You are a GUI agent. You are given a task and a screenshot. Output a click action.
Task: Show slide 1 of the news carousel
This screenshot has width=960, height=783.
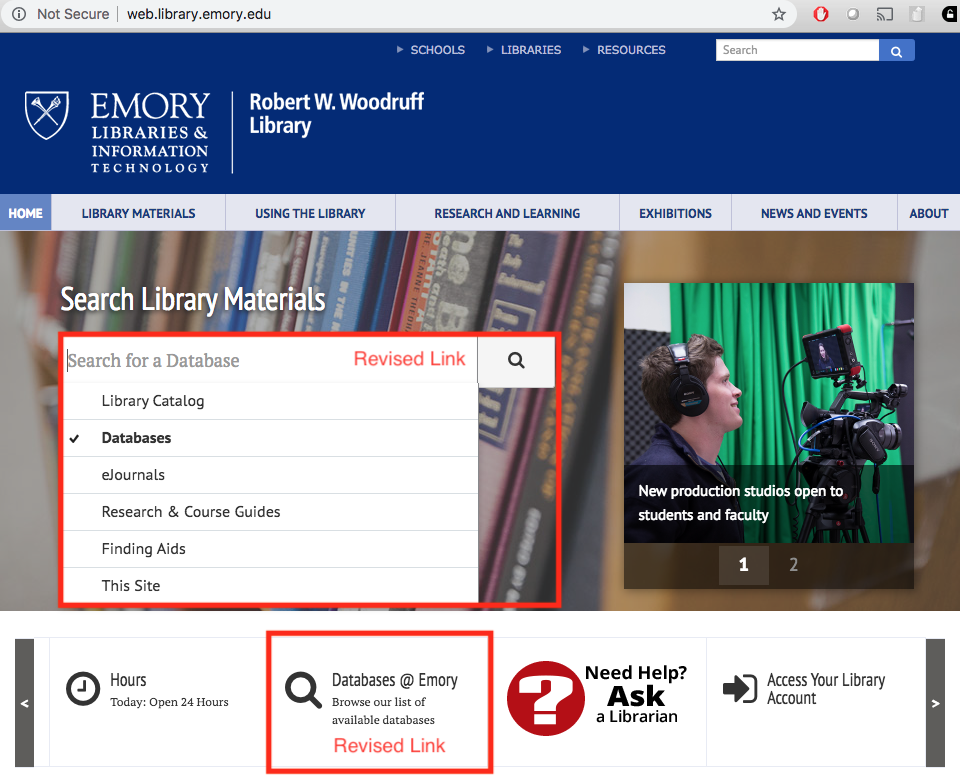743,564
